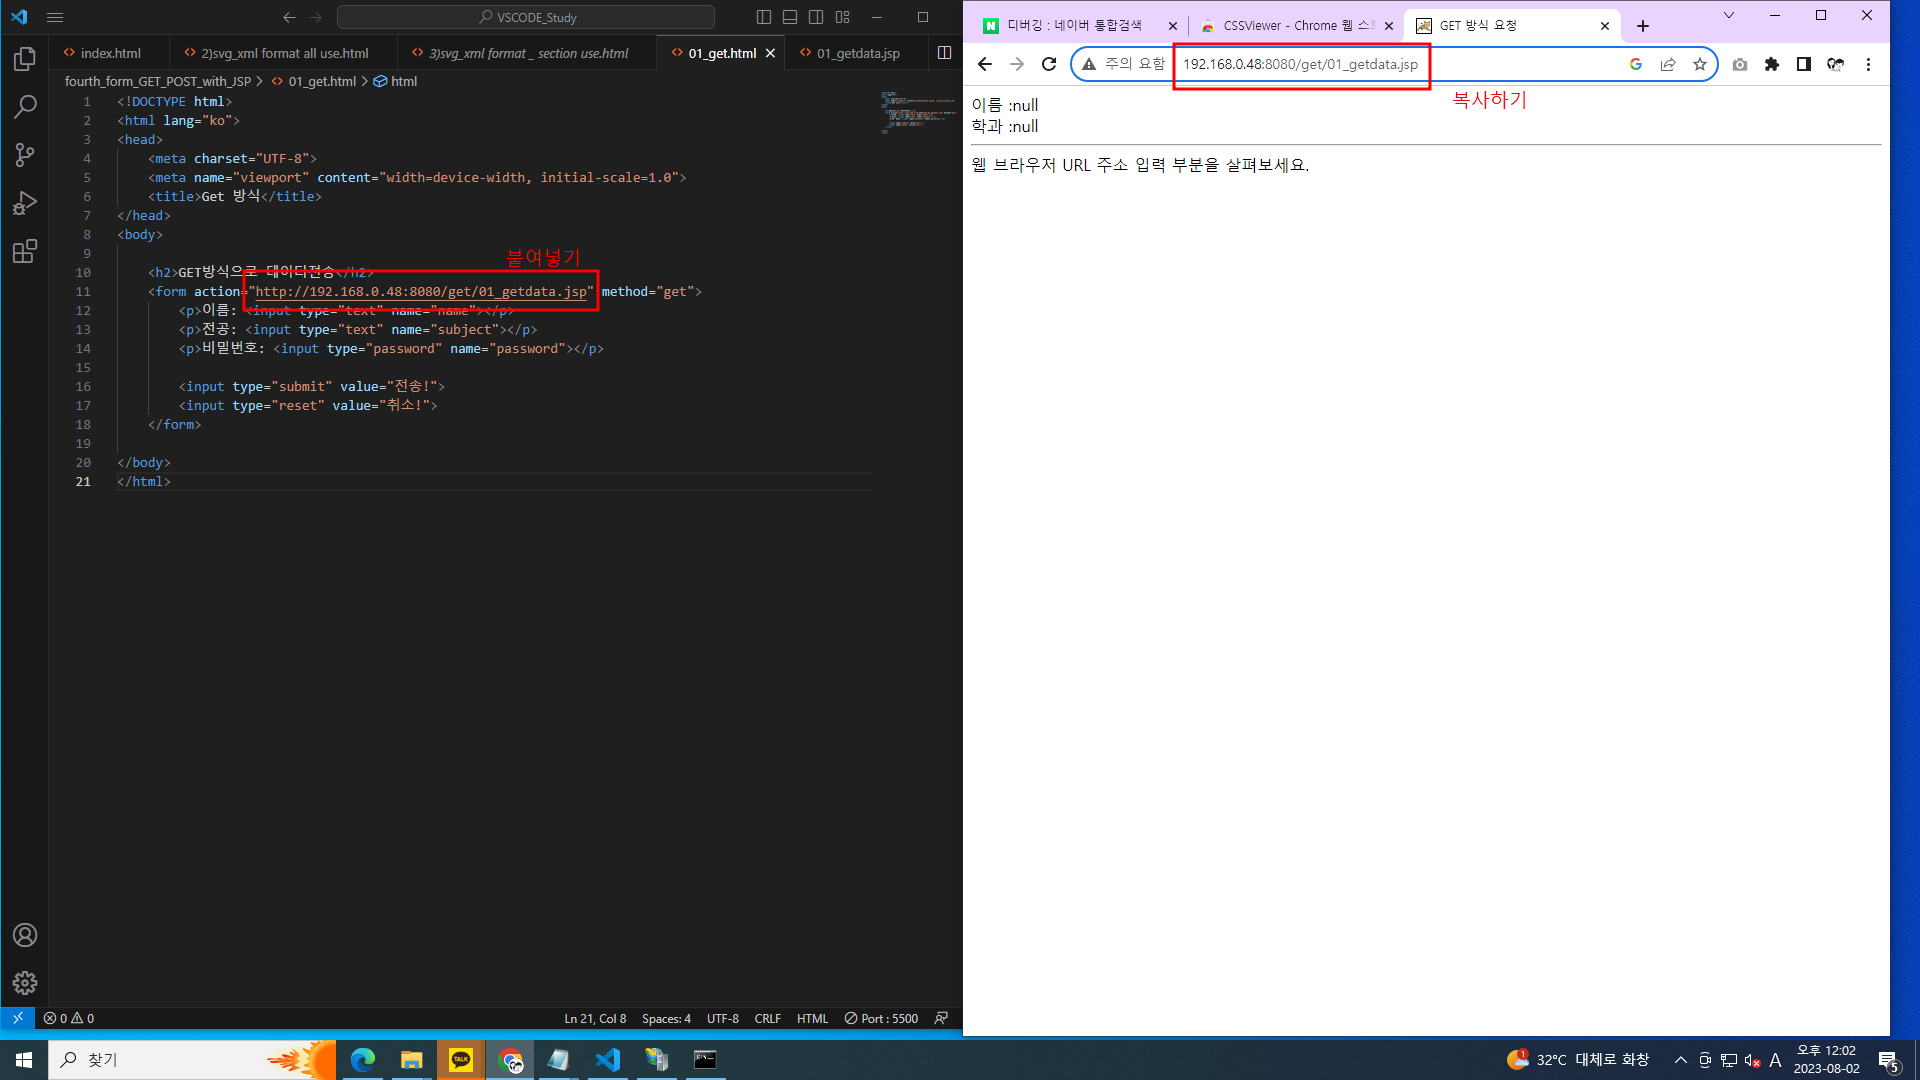Screen dimensions: 1920x1080
Task: Open the Extensions view
Action: [25, 251]
